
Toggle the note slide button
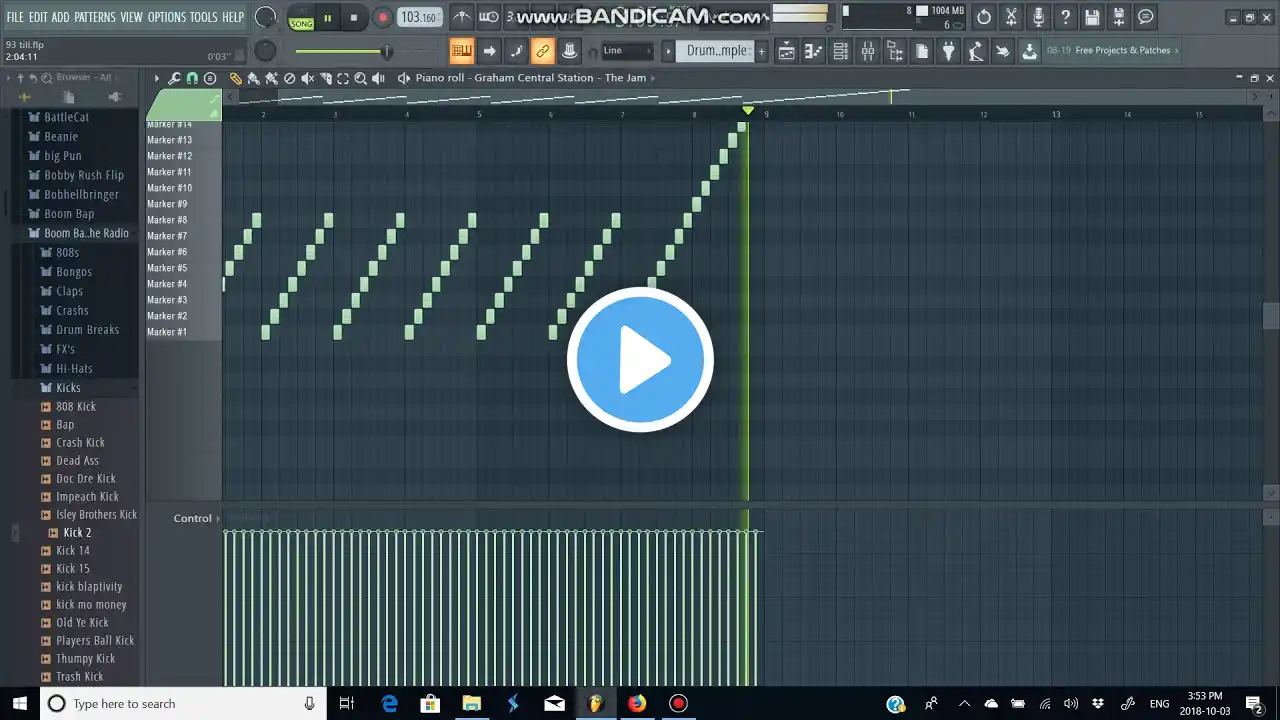point(516,51)
